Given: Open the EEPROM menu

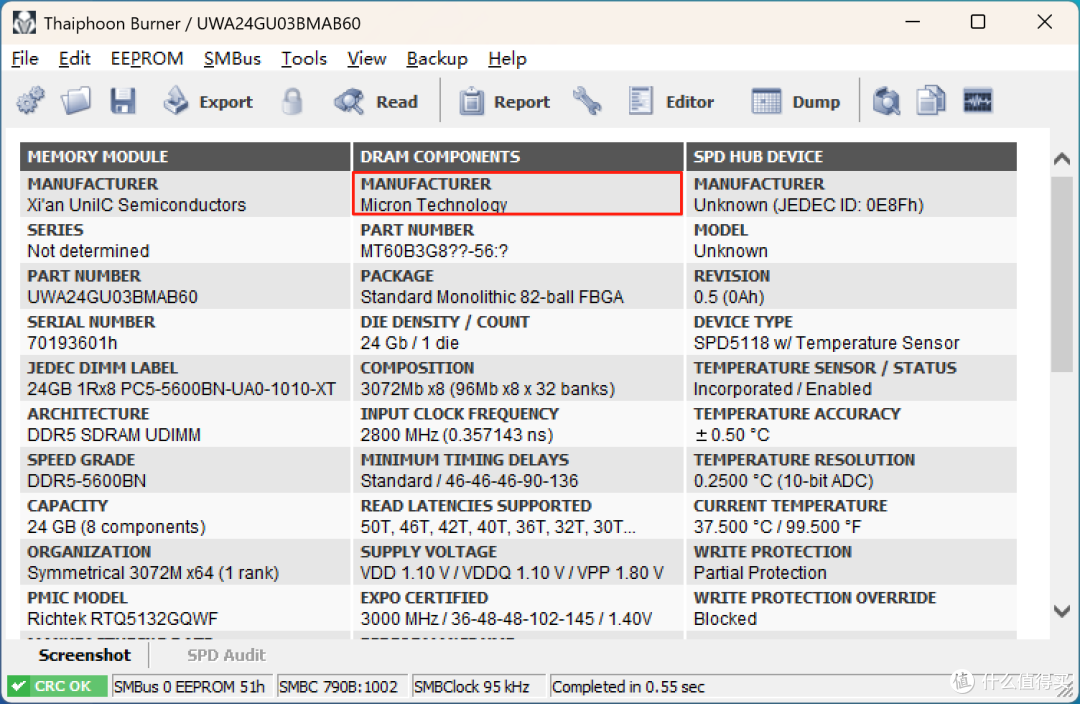Looking at the screenshot, I should (x=147, y=59).
